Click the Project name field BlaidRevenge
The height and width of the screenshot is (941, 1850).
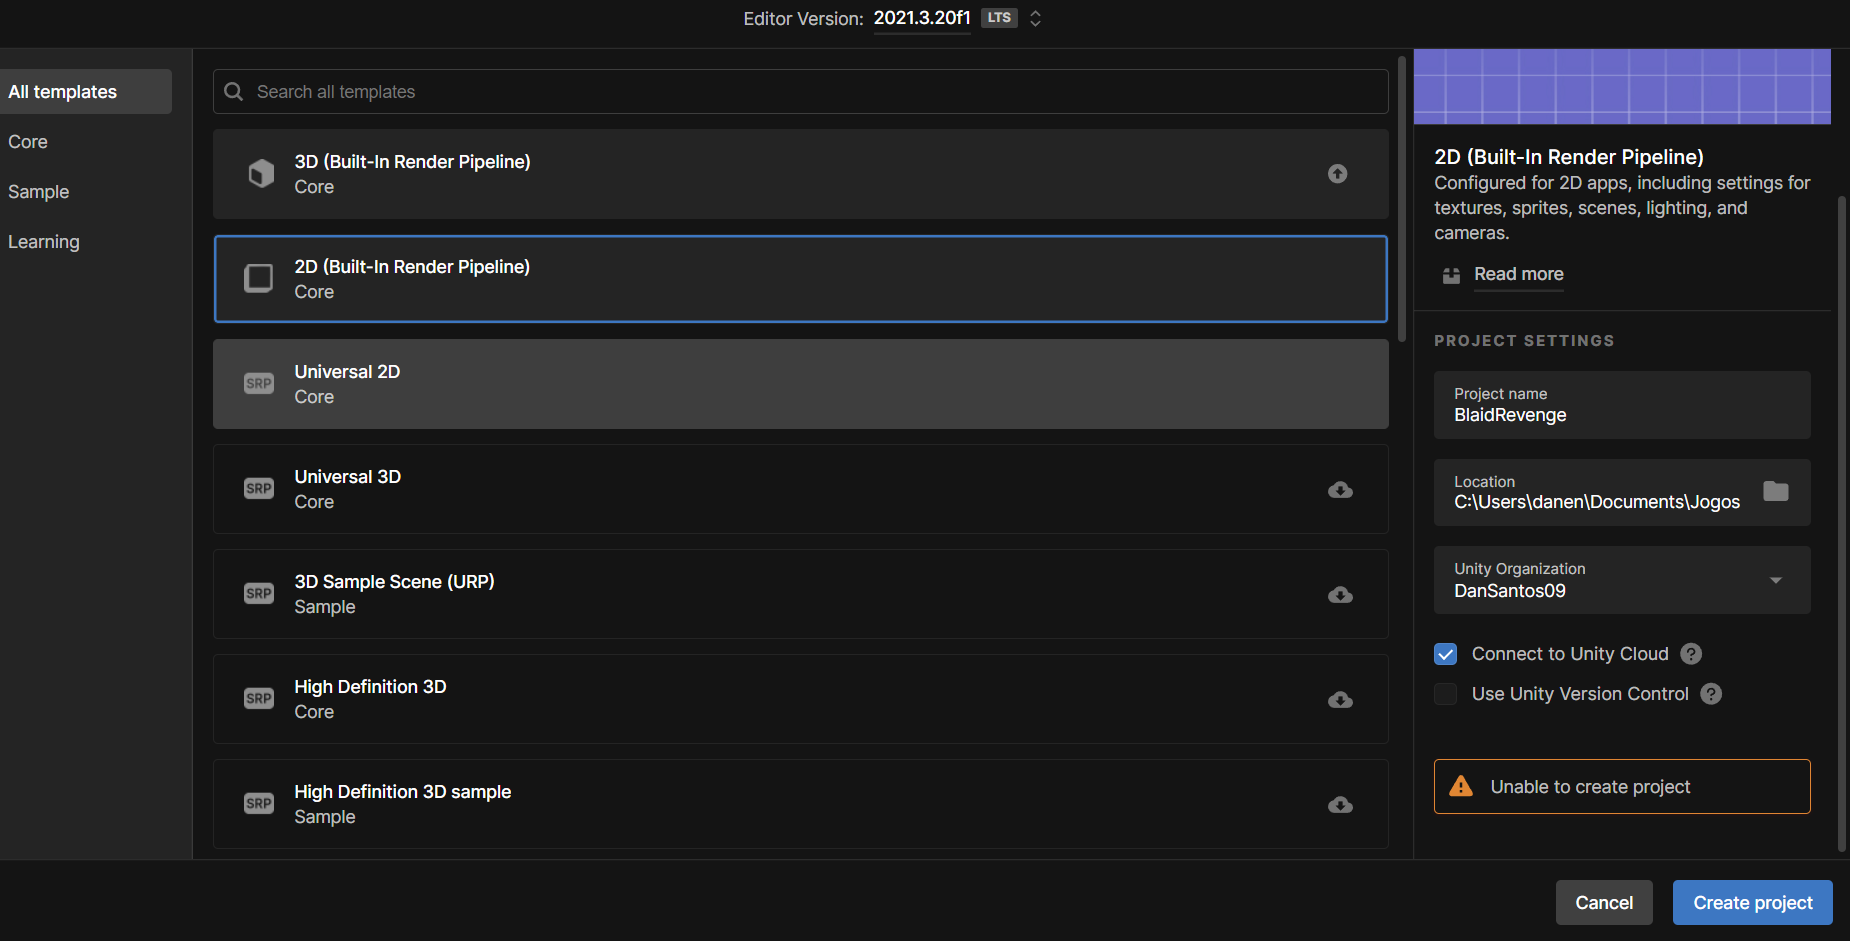pyautogui.click(x=1622, y=405)
